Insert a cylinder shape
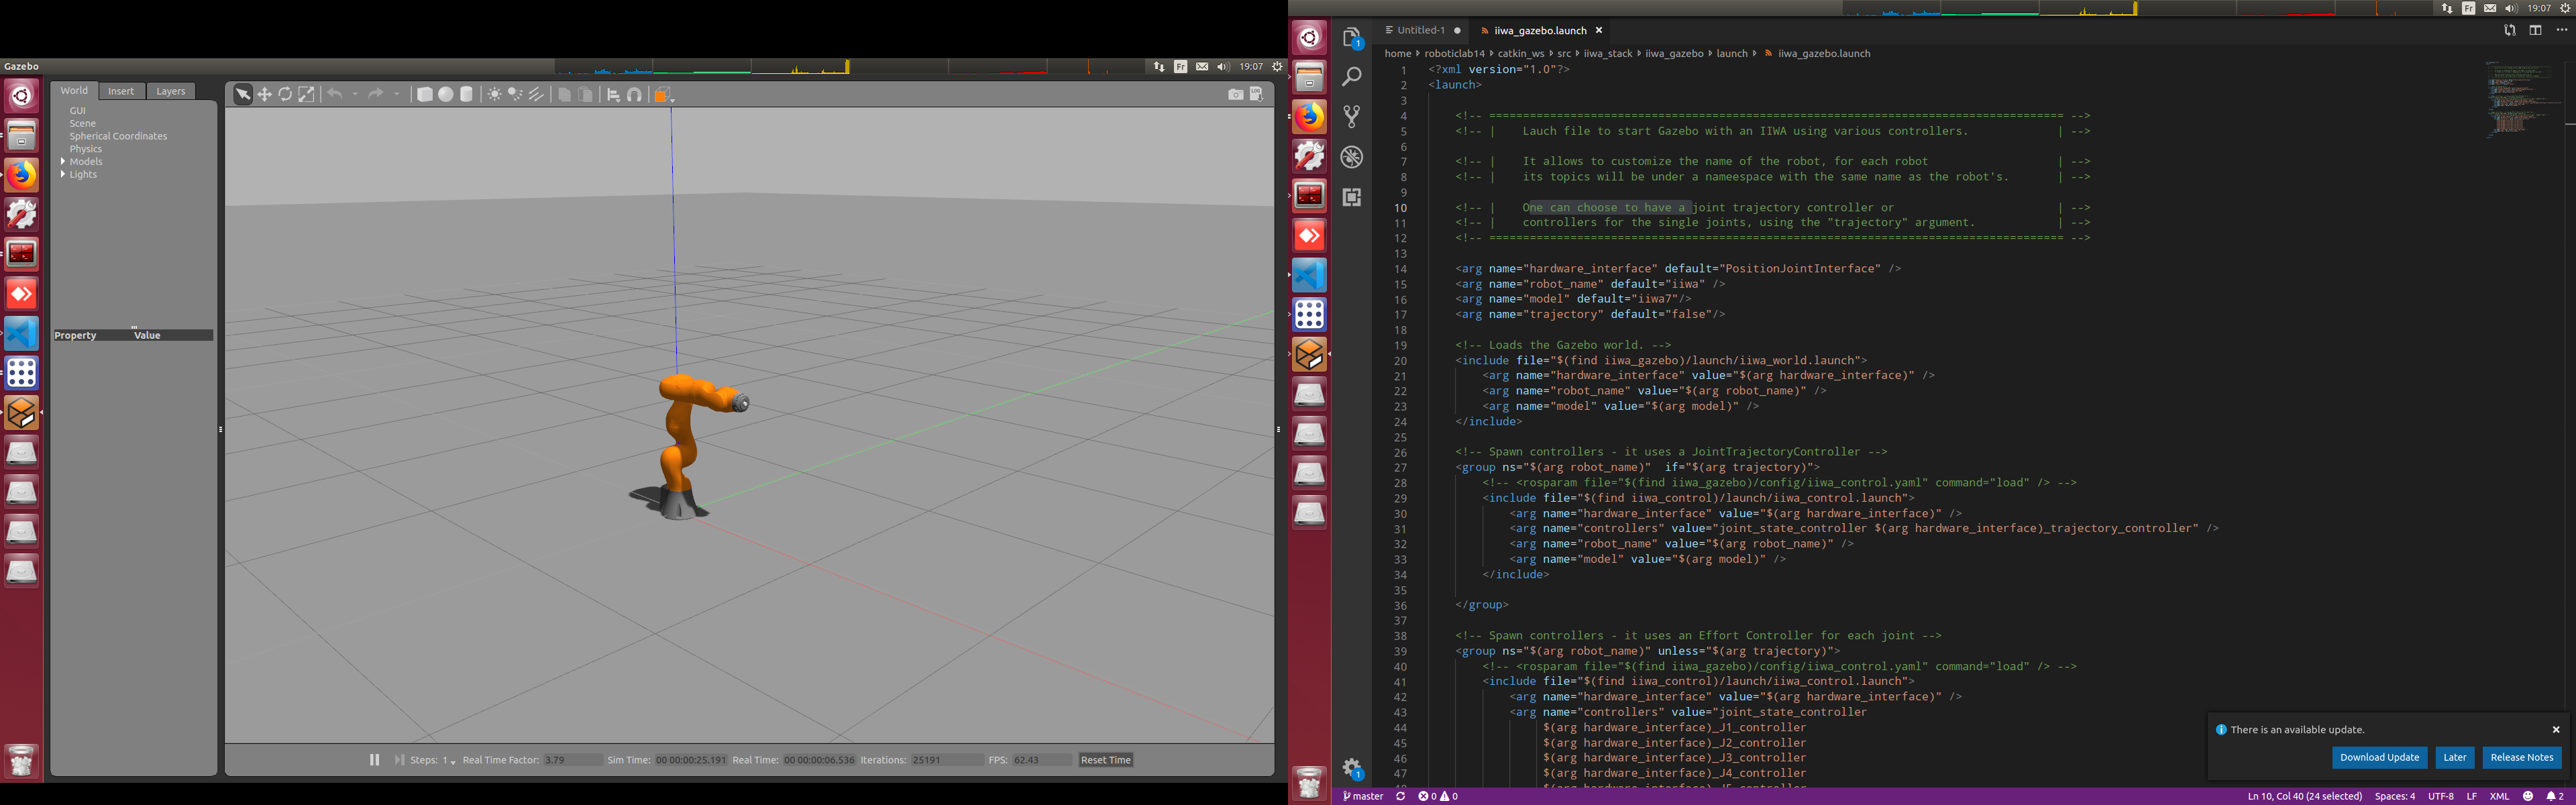 (467, 94)
